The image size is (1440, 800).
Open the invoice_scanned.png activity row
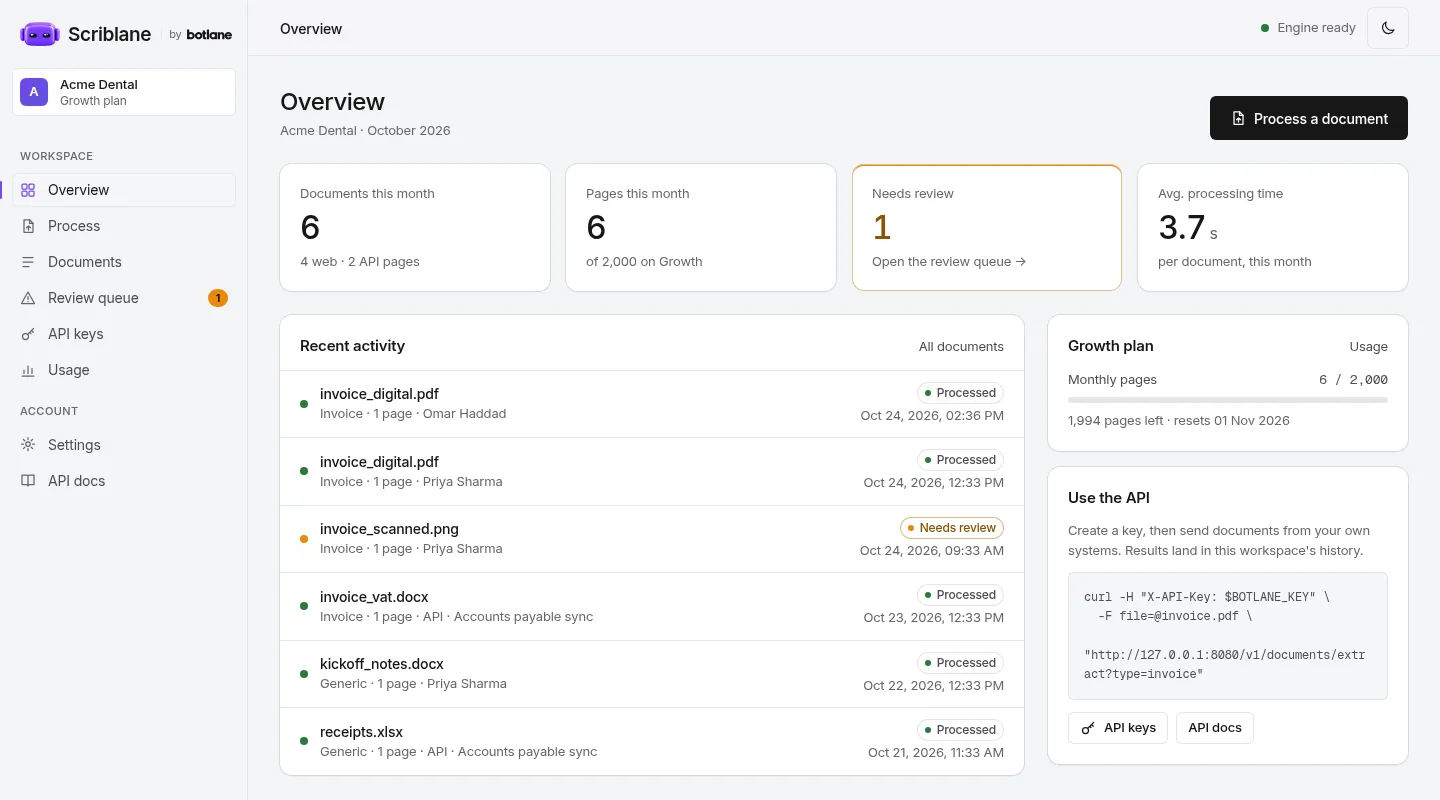click(652, 539)
